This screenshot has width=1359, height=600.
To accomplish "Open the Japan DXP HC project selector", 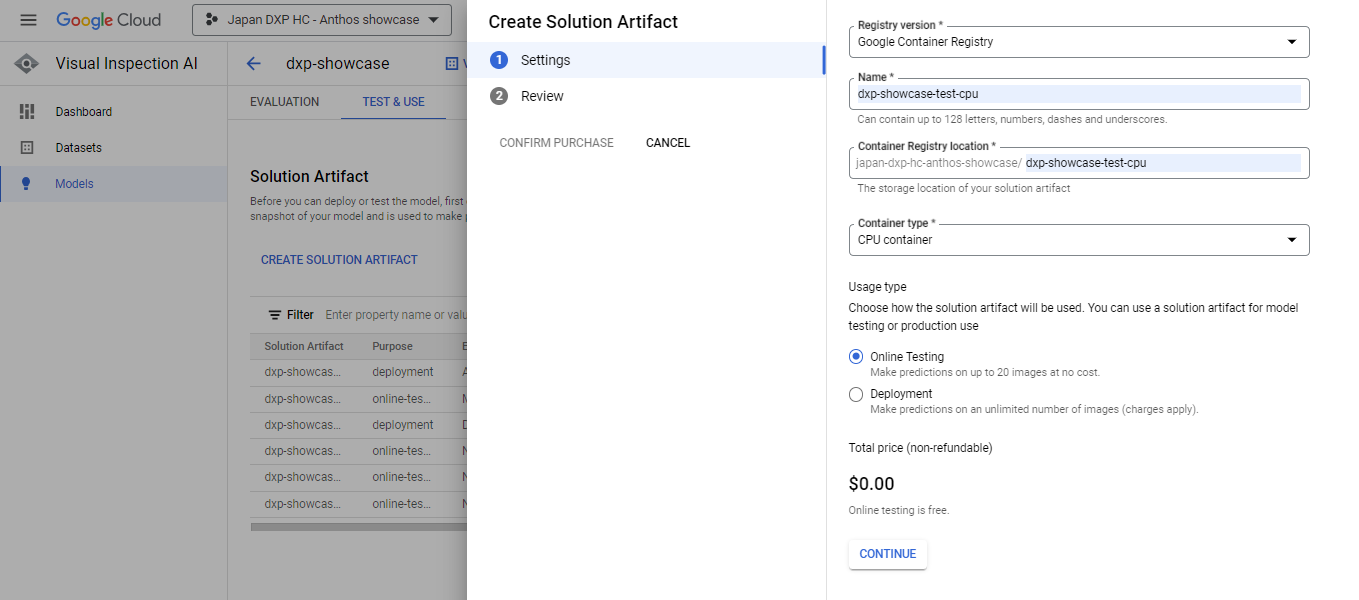I will pyautogui.click(x=322, y=20).
